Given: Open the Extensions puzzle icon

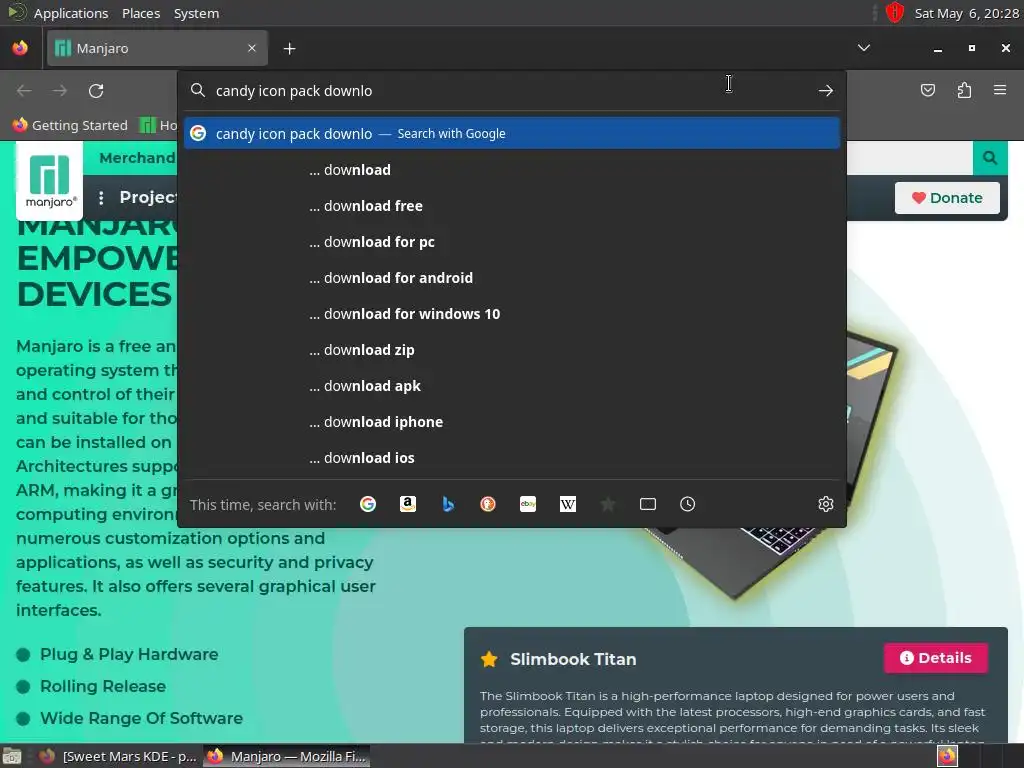Looking at the screenshot, I should point(964,90).
